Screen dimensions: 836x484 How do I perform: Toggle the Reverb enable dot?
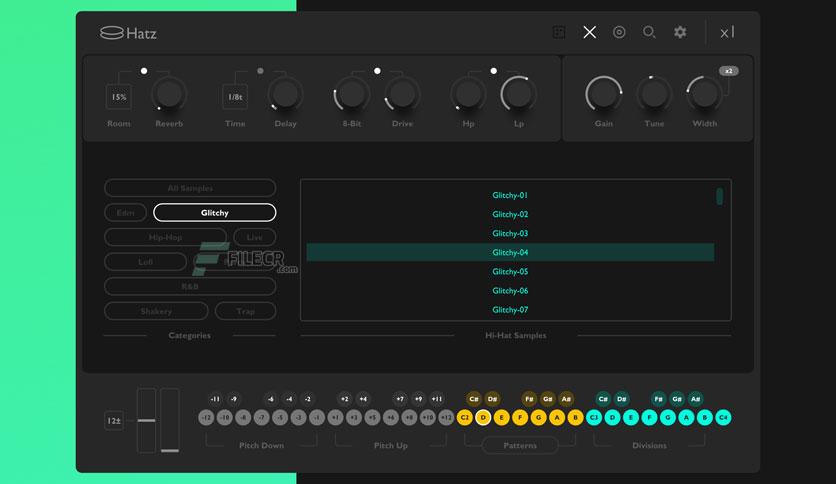coord(144,71)
